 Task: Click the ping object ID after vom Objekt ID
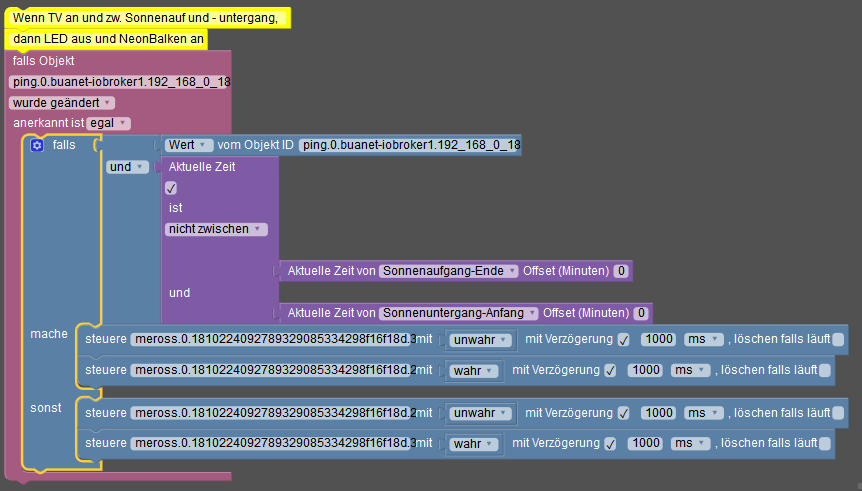coord(410,145)
